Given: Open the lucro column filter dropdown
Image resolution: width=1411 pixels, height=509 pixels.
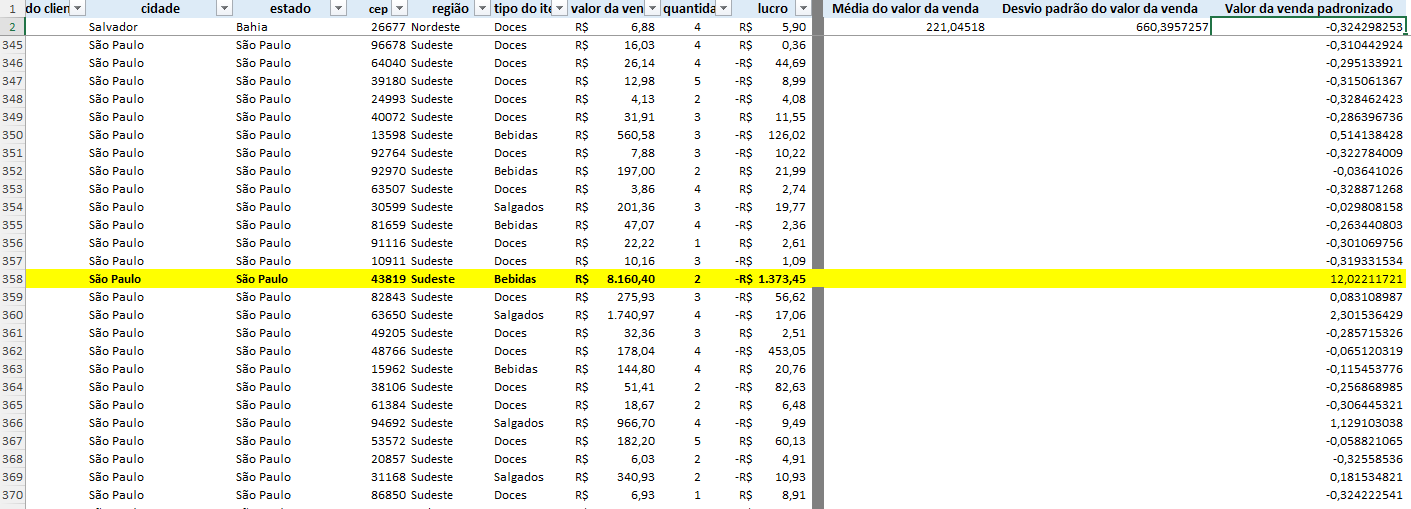Looking at the screenshot, I should pos(802,9).
